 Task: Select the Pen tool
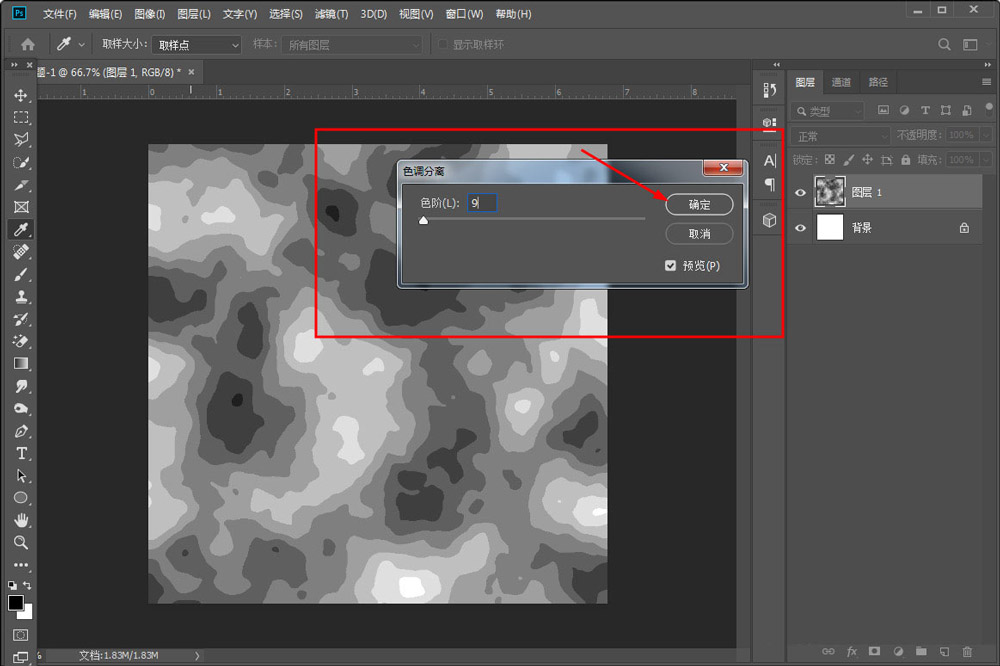[21, 431]
